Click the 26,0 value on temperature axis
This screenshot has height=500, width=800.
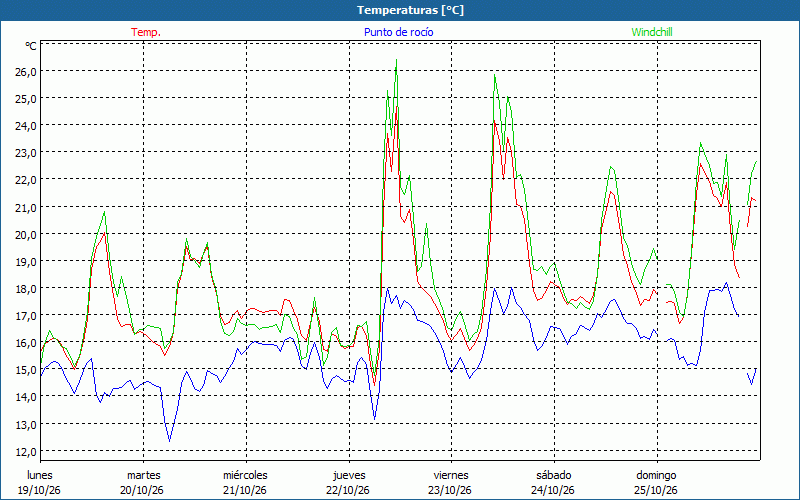pos(25,71)
